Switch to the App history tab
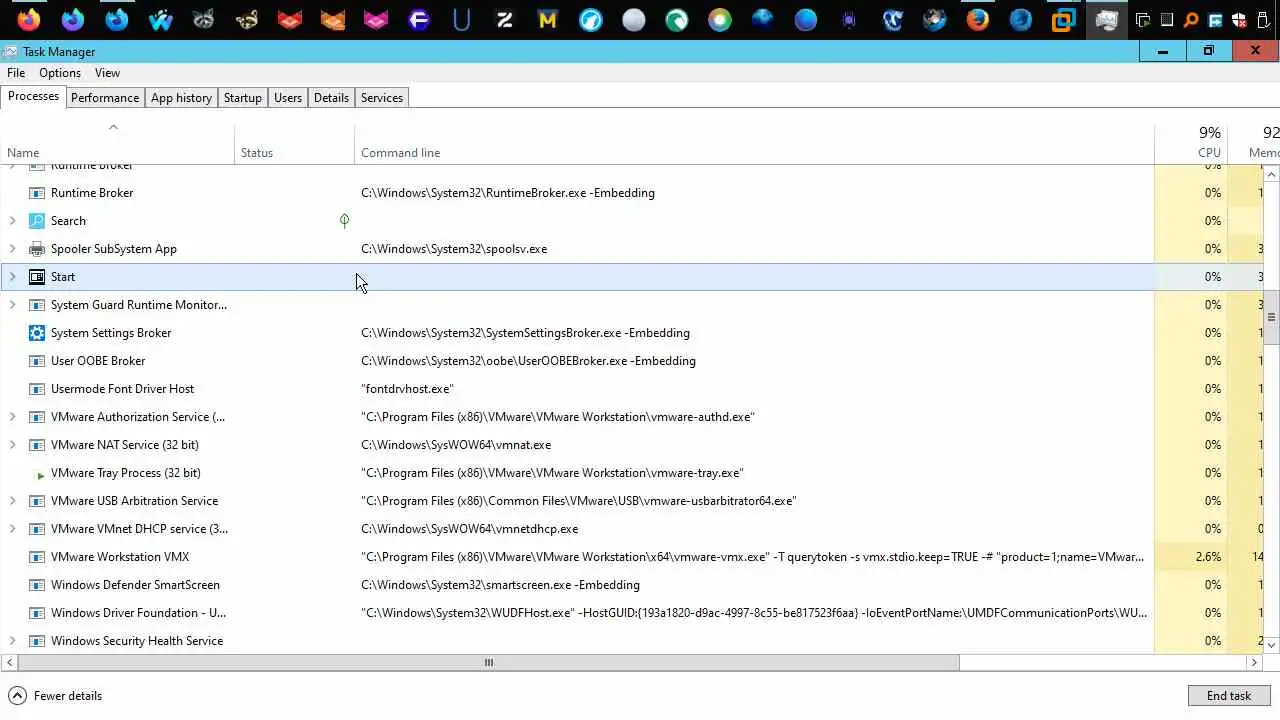Viewport: 1280px width, 720px height. [181, 98]
